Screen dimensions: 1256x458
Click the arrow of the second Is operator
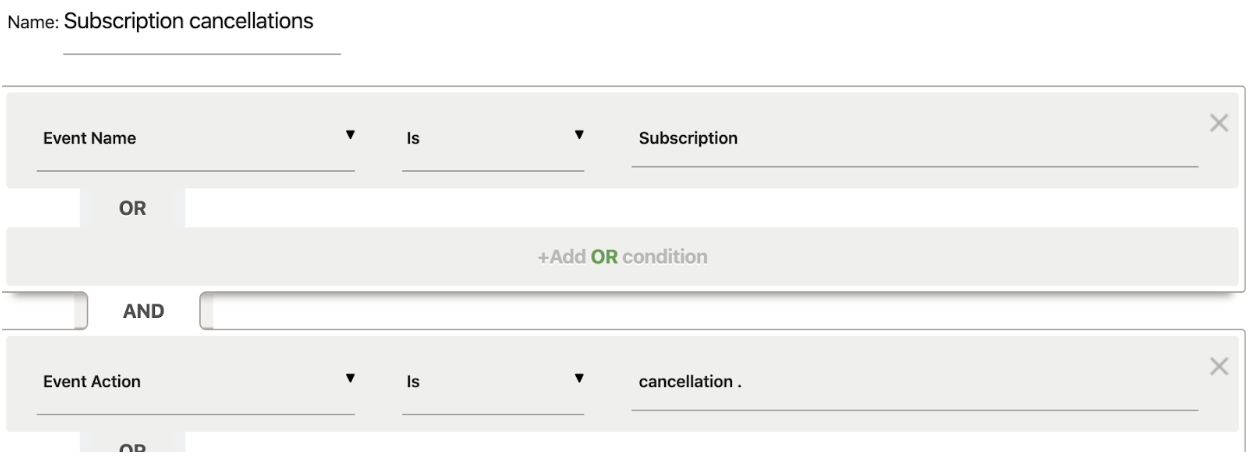pyautogui.click(x=578, y=378)
